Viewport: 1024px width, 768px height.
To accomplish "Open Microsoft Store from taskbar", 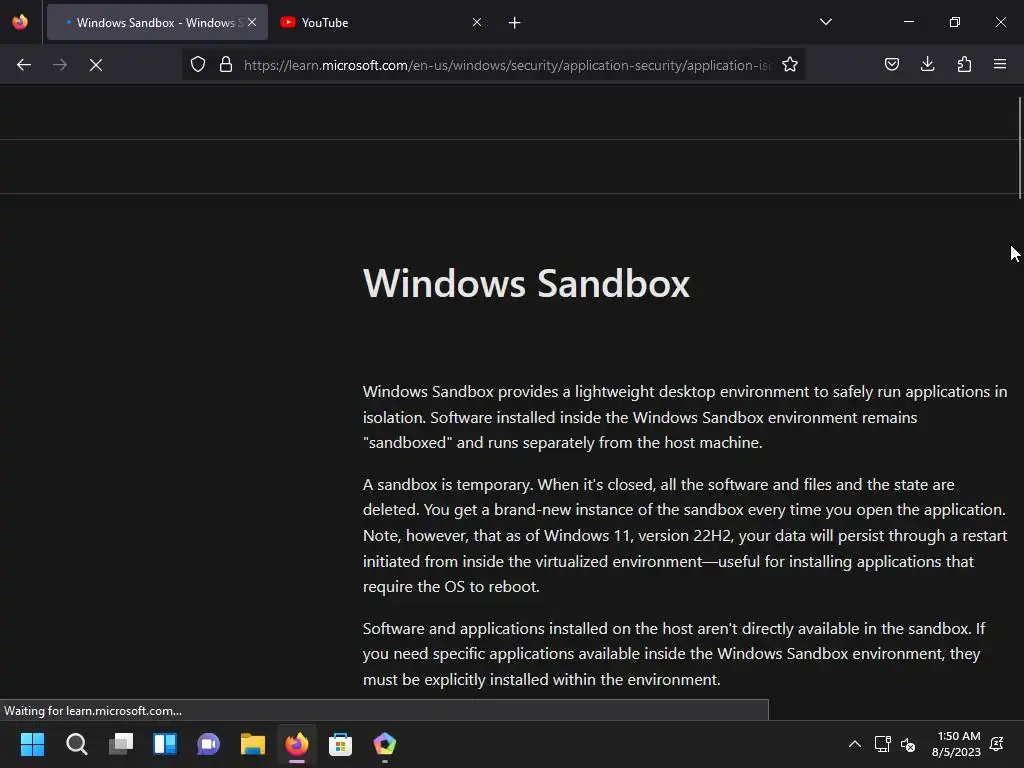I will point(340,744).
